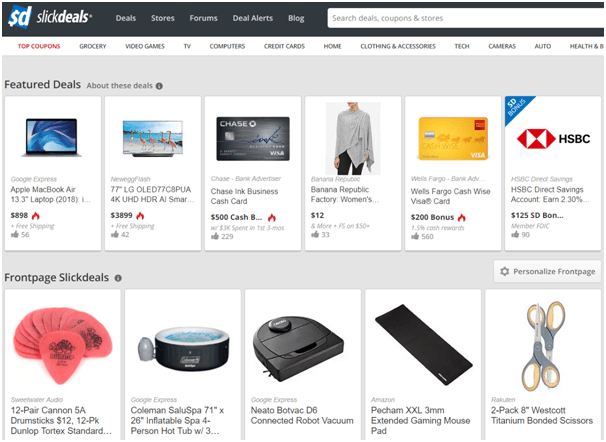Open Wells Fargo Cash Wise Visa Card title
The width and height of the screenshot is (606, 442).
[451, 196]
